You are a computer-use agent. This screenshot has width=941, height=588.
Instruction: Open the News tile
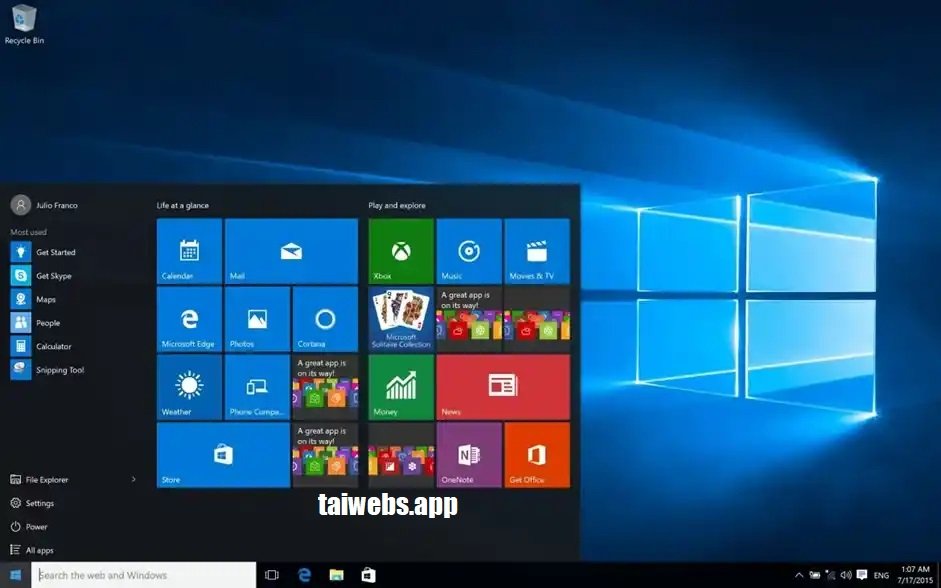(x=503, y=387)
